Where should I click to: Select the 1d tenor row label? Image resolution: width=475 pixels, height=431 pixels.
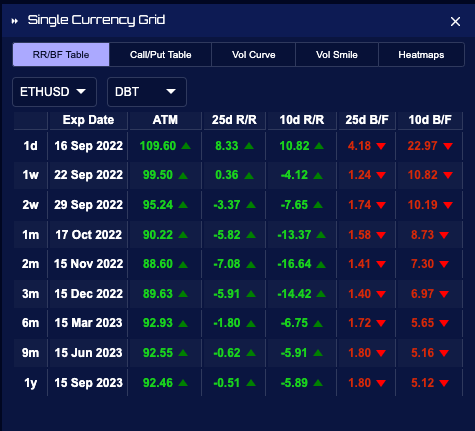tap(30, 146)
